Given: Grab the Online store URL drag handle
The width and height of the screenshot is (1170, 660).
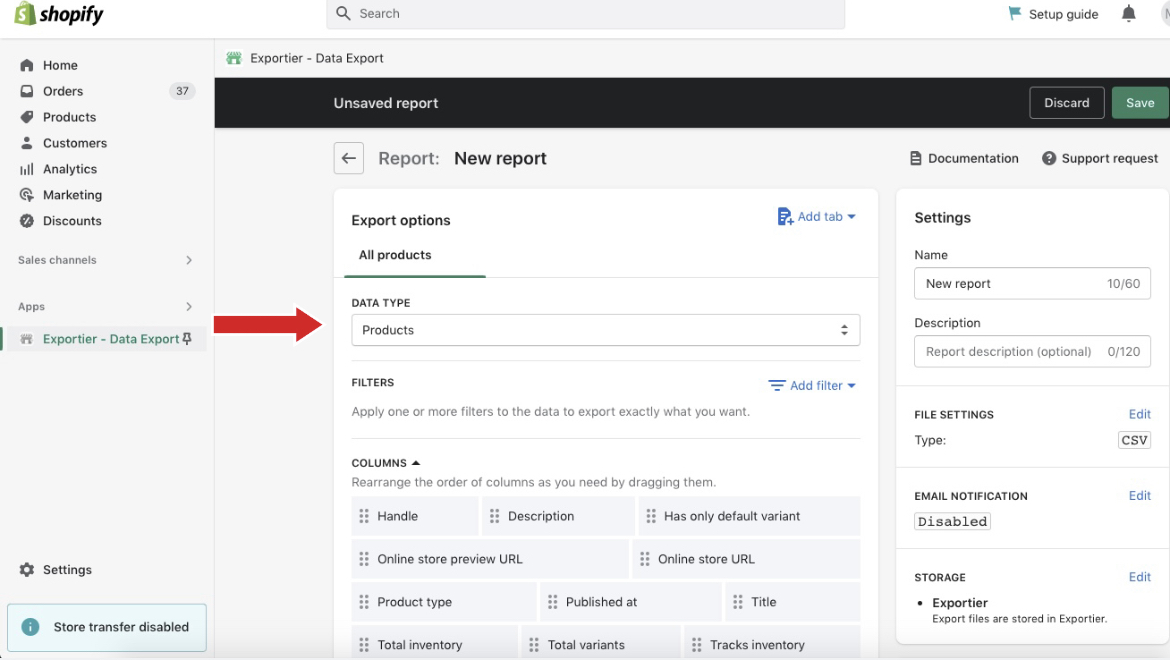Looking at the screenshot, I should click(645, 559).
